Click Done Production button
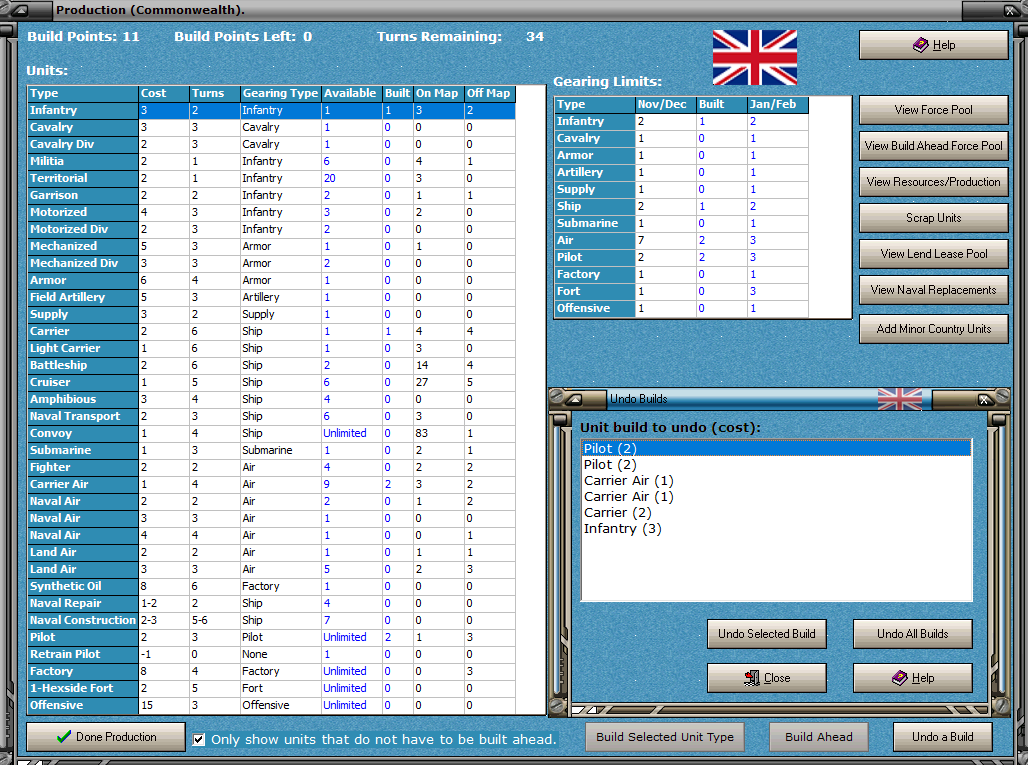Image resolution: width=1028 pixels, height=765 pixels. coord(106,737)
